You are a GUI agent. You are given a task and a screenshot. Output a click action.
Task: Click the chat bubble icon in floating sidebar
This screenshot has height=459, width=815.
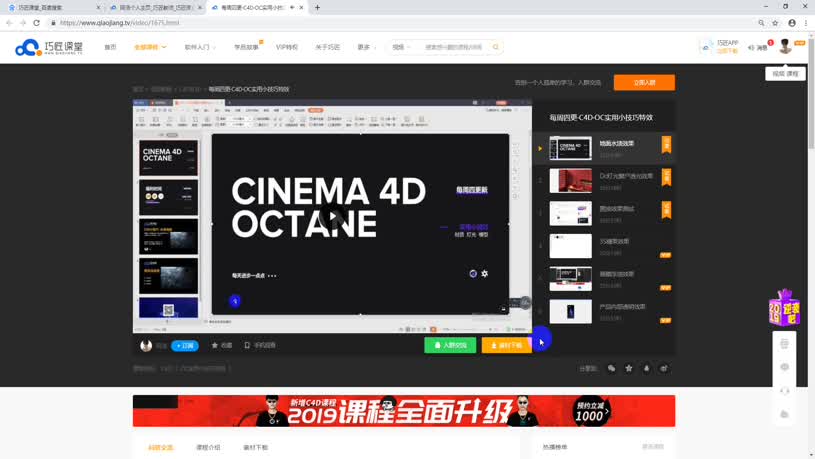[x=785, y=367]
